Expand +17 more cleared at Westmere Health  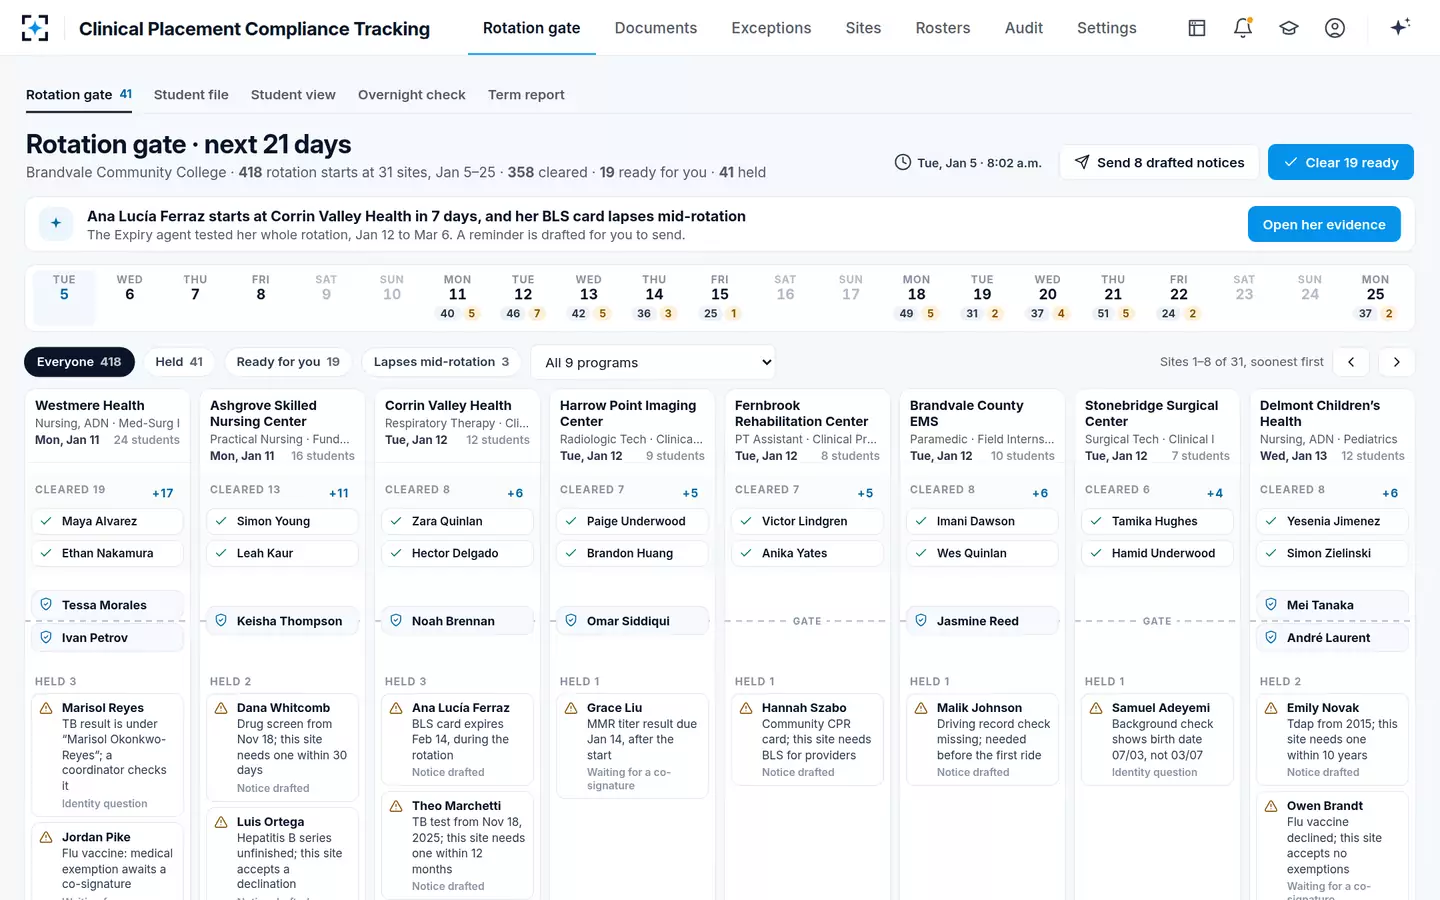click(163, 493)
